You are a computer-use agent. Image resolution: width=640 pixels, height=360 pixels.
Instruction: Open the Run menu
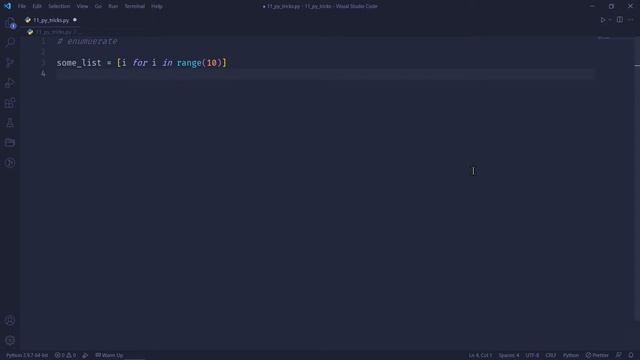point(113,6)
